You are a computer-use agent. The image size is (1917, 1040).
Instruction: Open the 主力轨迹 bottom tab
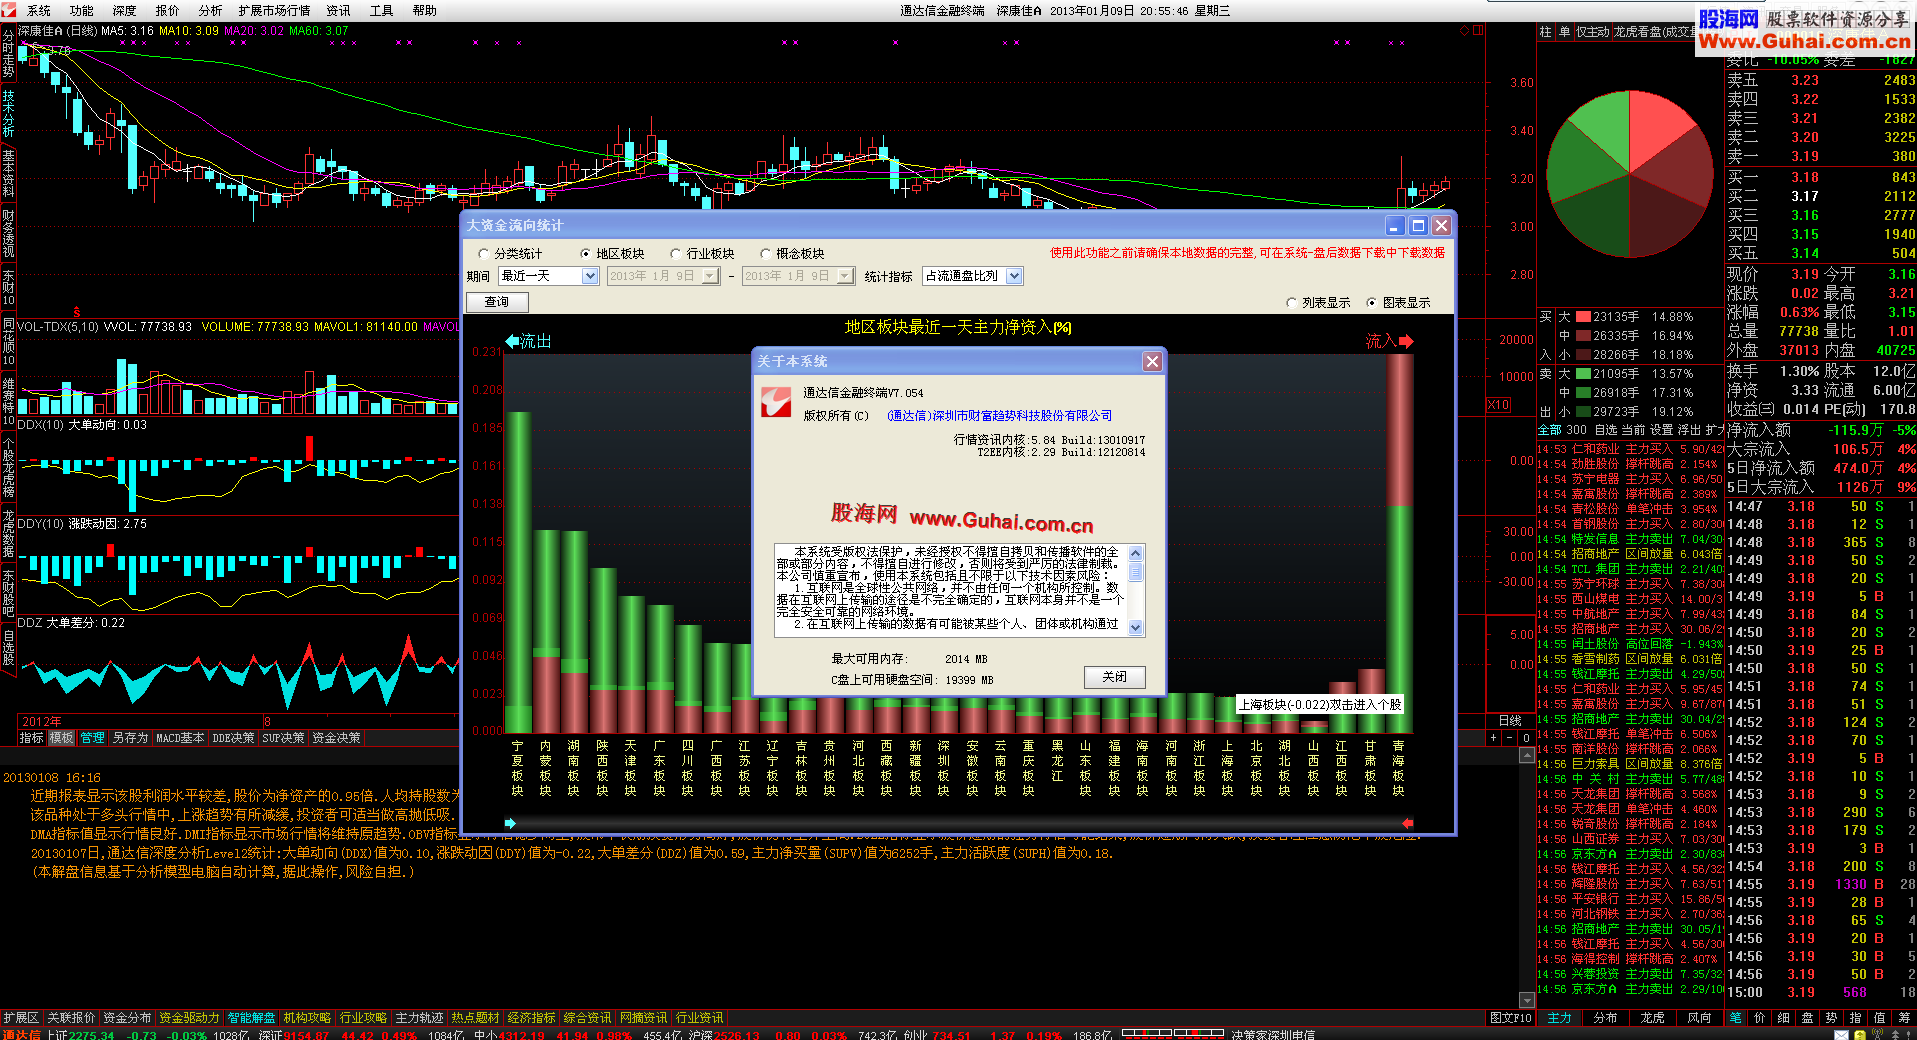[x=419, y=1018]
